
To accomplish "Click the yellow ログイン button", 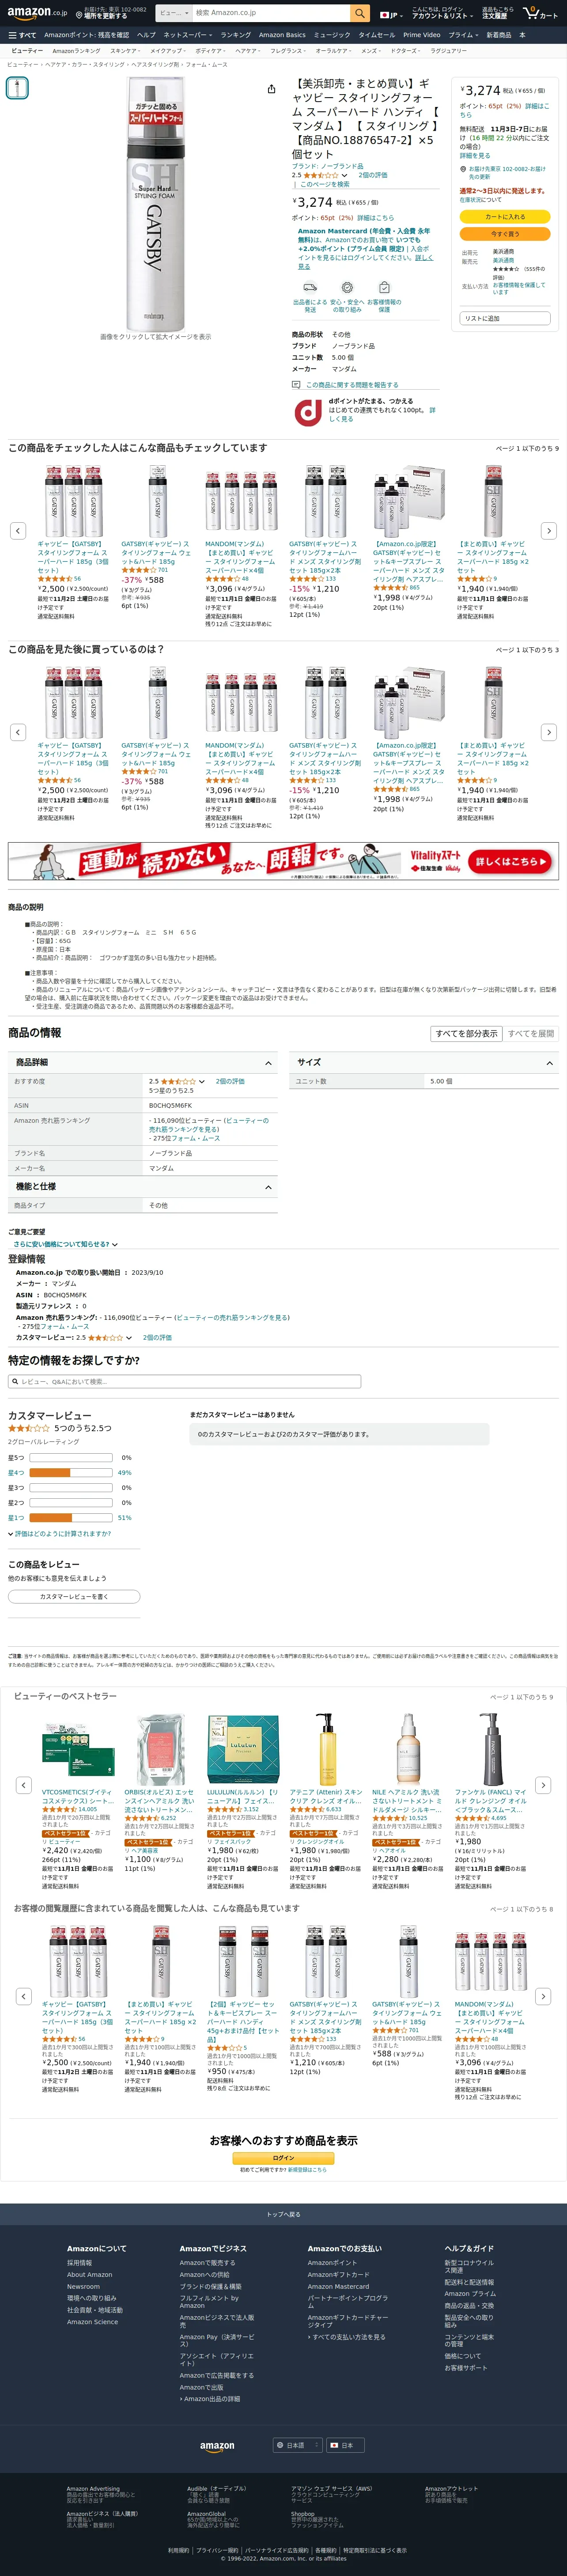I will click(x=283, y=2157).
